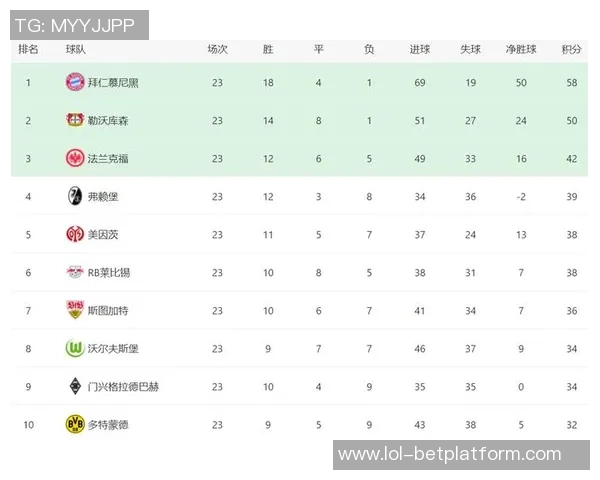The image size is (600, 480).
Task: Click the 场次 column header
Action: pos(217,49)
